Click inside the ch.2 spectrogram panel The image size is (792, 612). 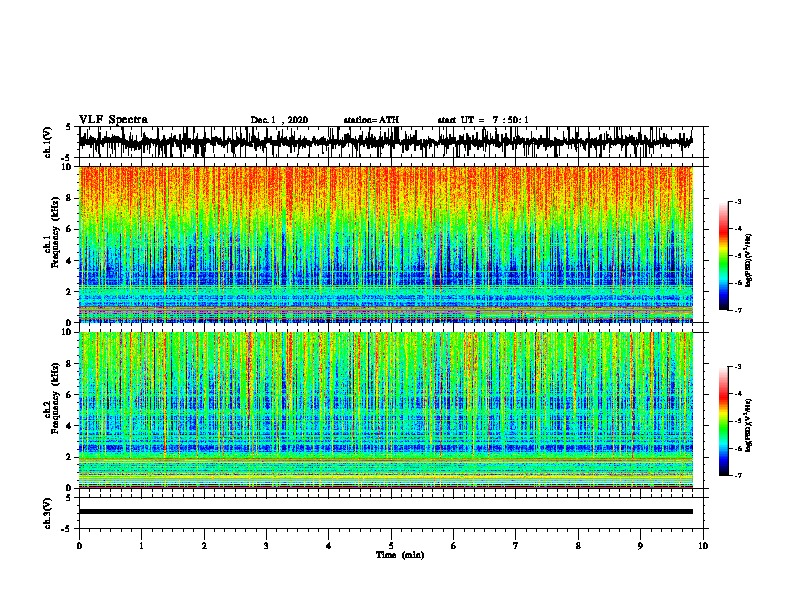coord(385,410)
